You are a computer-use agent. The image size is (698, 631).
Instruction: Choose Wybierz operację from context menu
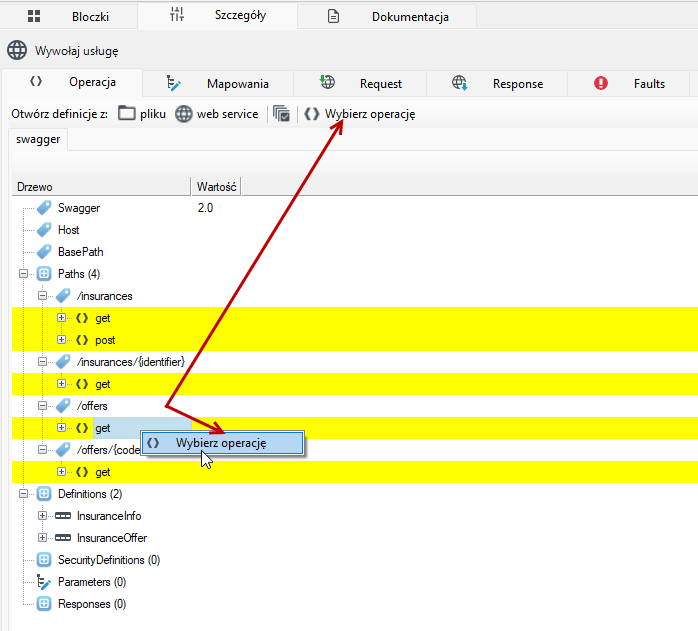tap(223, 443)
